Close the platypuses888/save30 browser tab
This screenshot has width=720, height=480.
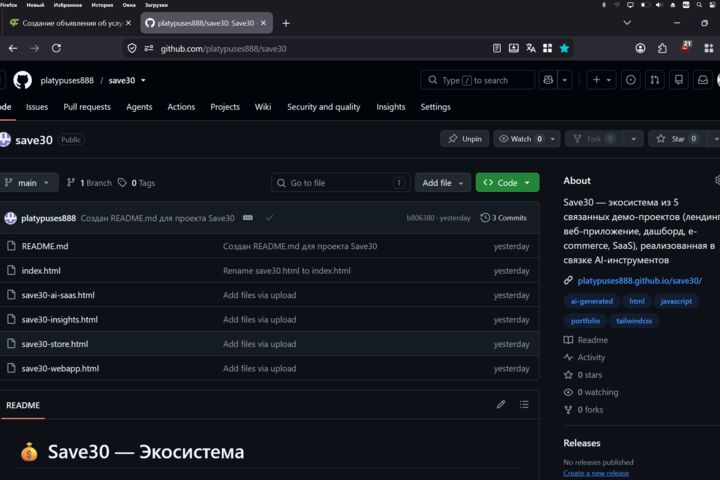pyautogui.click(x=263, y=23)
